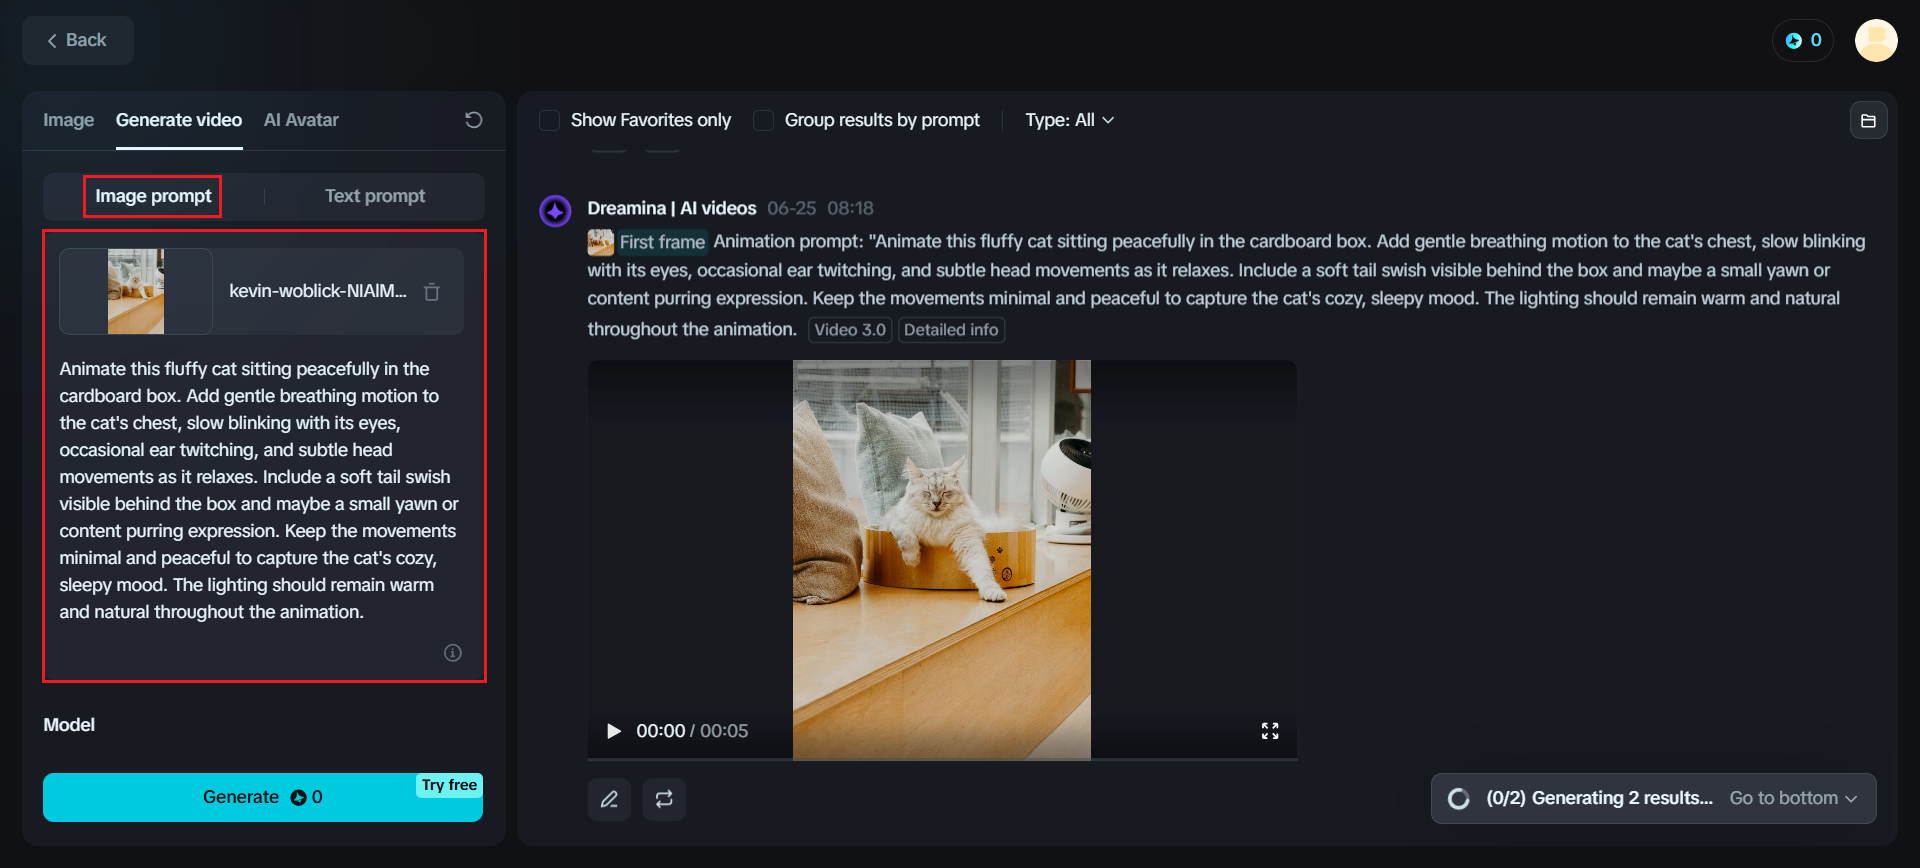The width and height of the screenshot is (1920, 868).
Task: Open the Detailed info link
Action: pos(951,330)
